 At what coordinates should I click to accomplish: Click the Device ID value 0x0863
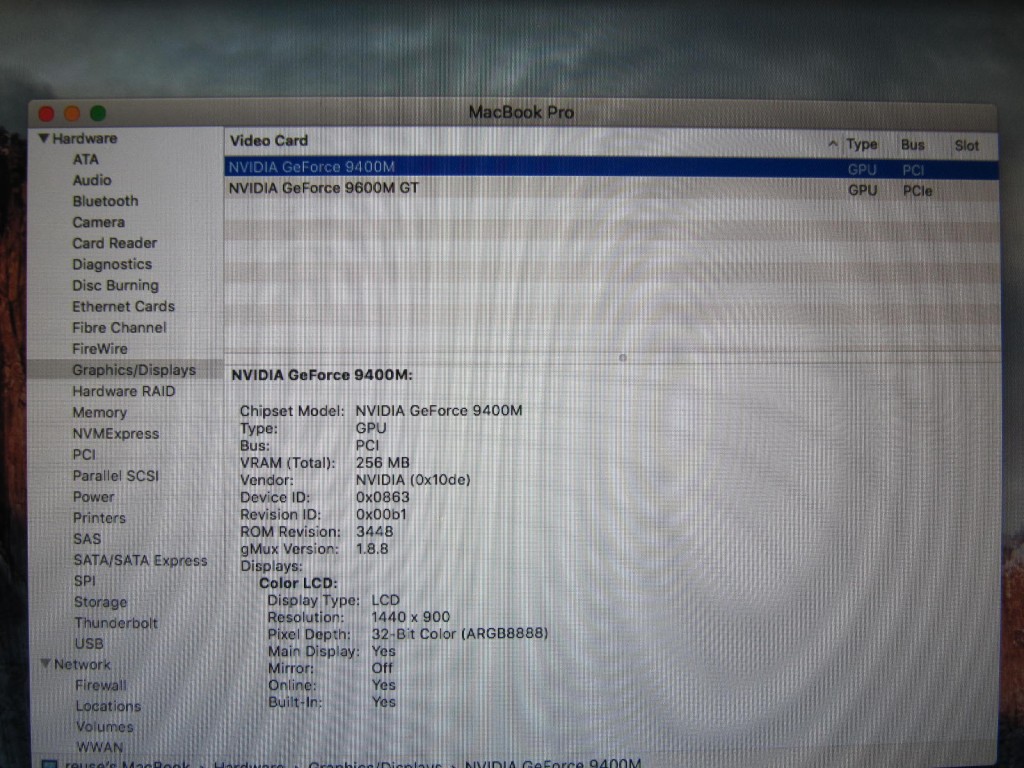(383, 498)
